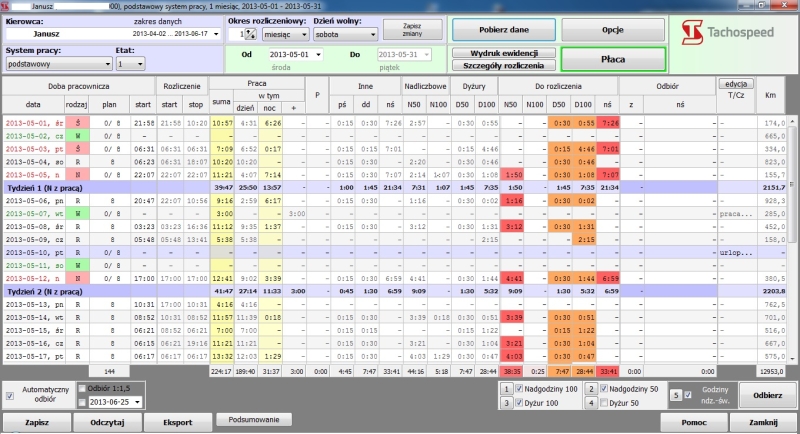Select the red N day-type badge for 2013-05-12
Screen dimensions: 800x434
click(78, 278)
